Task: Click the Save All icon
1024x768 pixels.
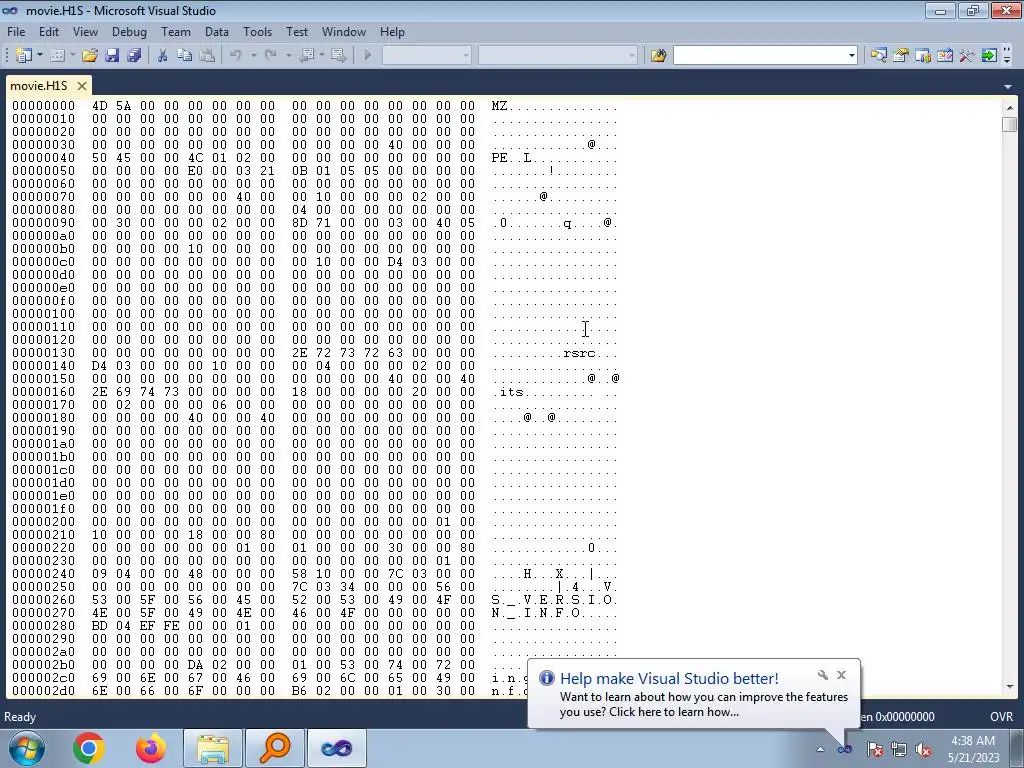Action: [134, 56]
